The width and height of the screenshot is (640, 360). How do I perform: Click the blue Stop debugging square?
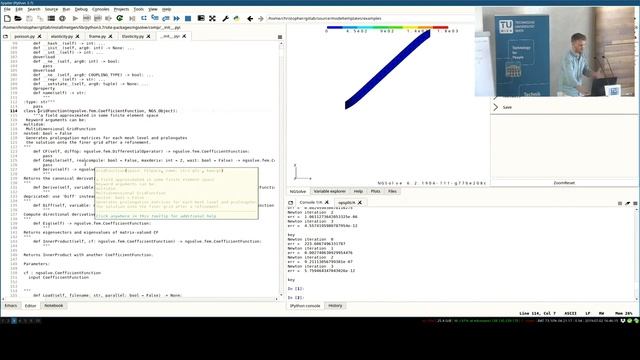point(188,18)
